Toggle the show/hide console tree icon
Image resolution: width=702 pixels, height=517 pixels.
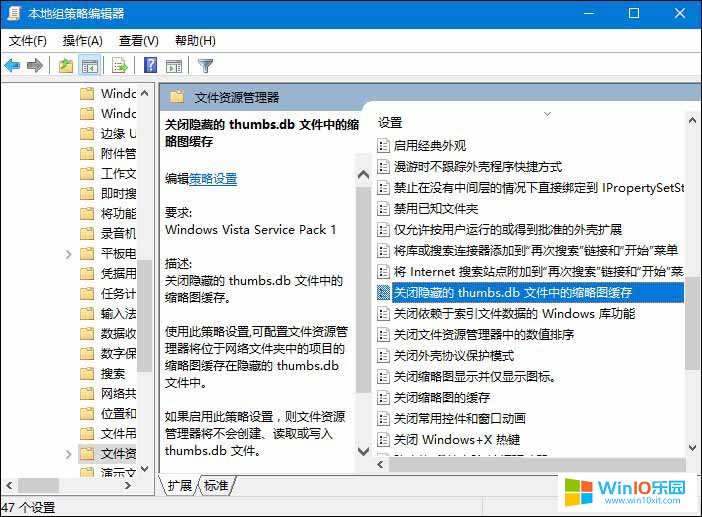(x=90, y=66)
